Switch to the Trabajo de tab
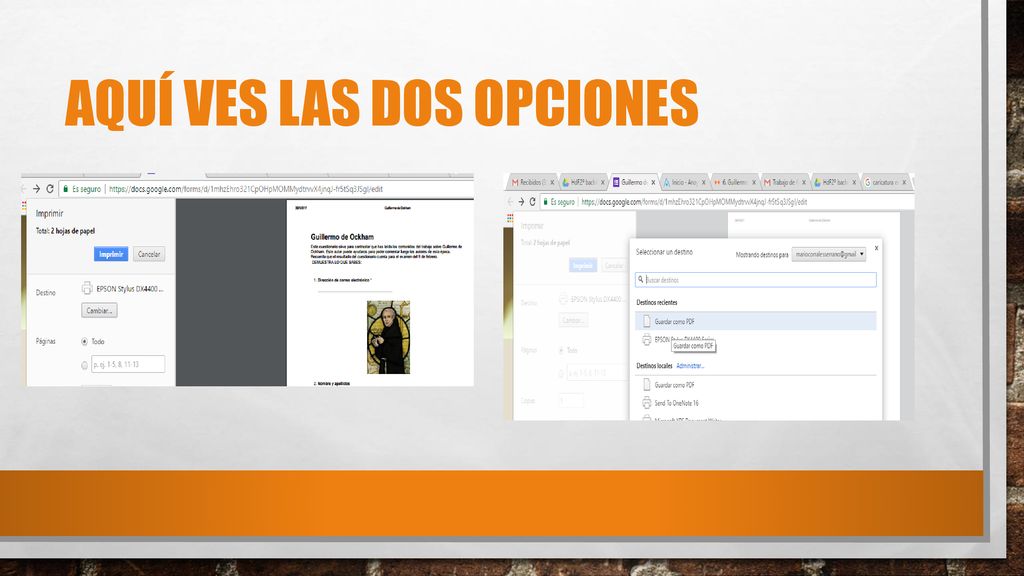 click(x=784, y=182)
